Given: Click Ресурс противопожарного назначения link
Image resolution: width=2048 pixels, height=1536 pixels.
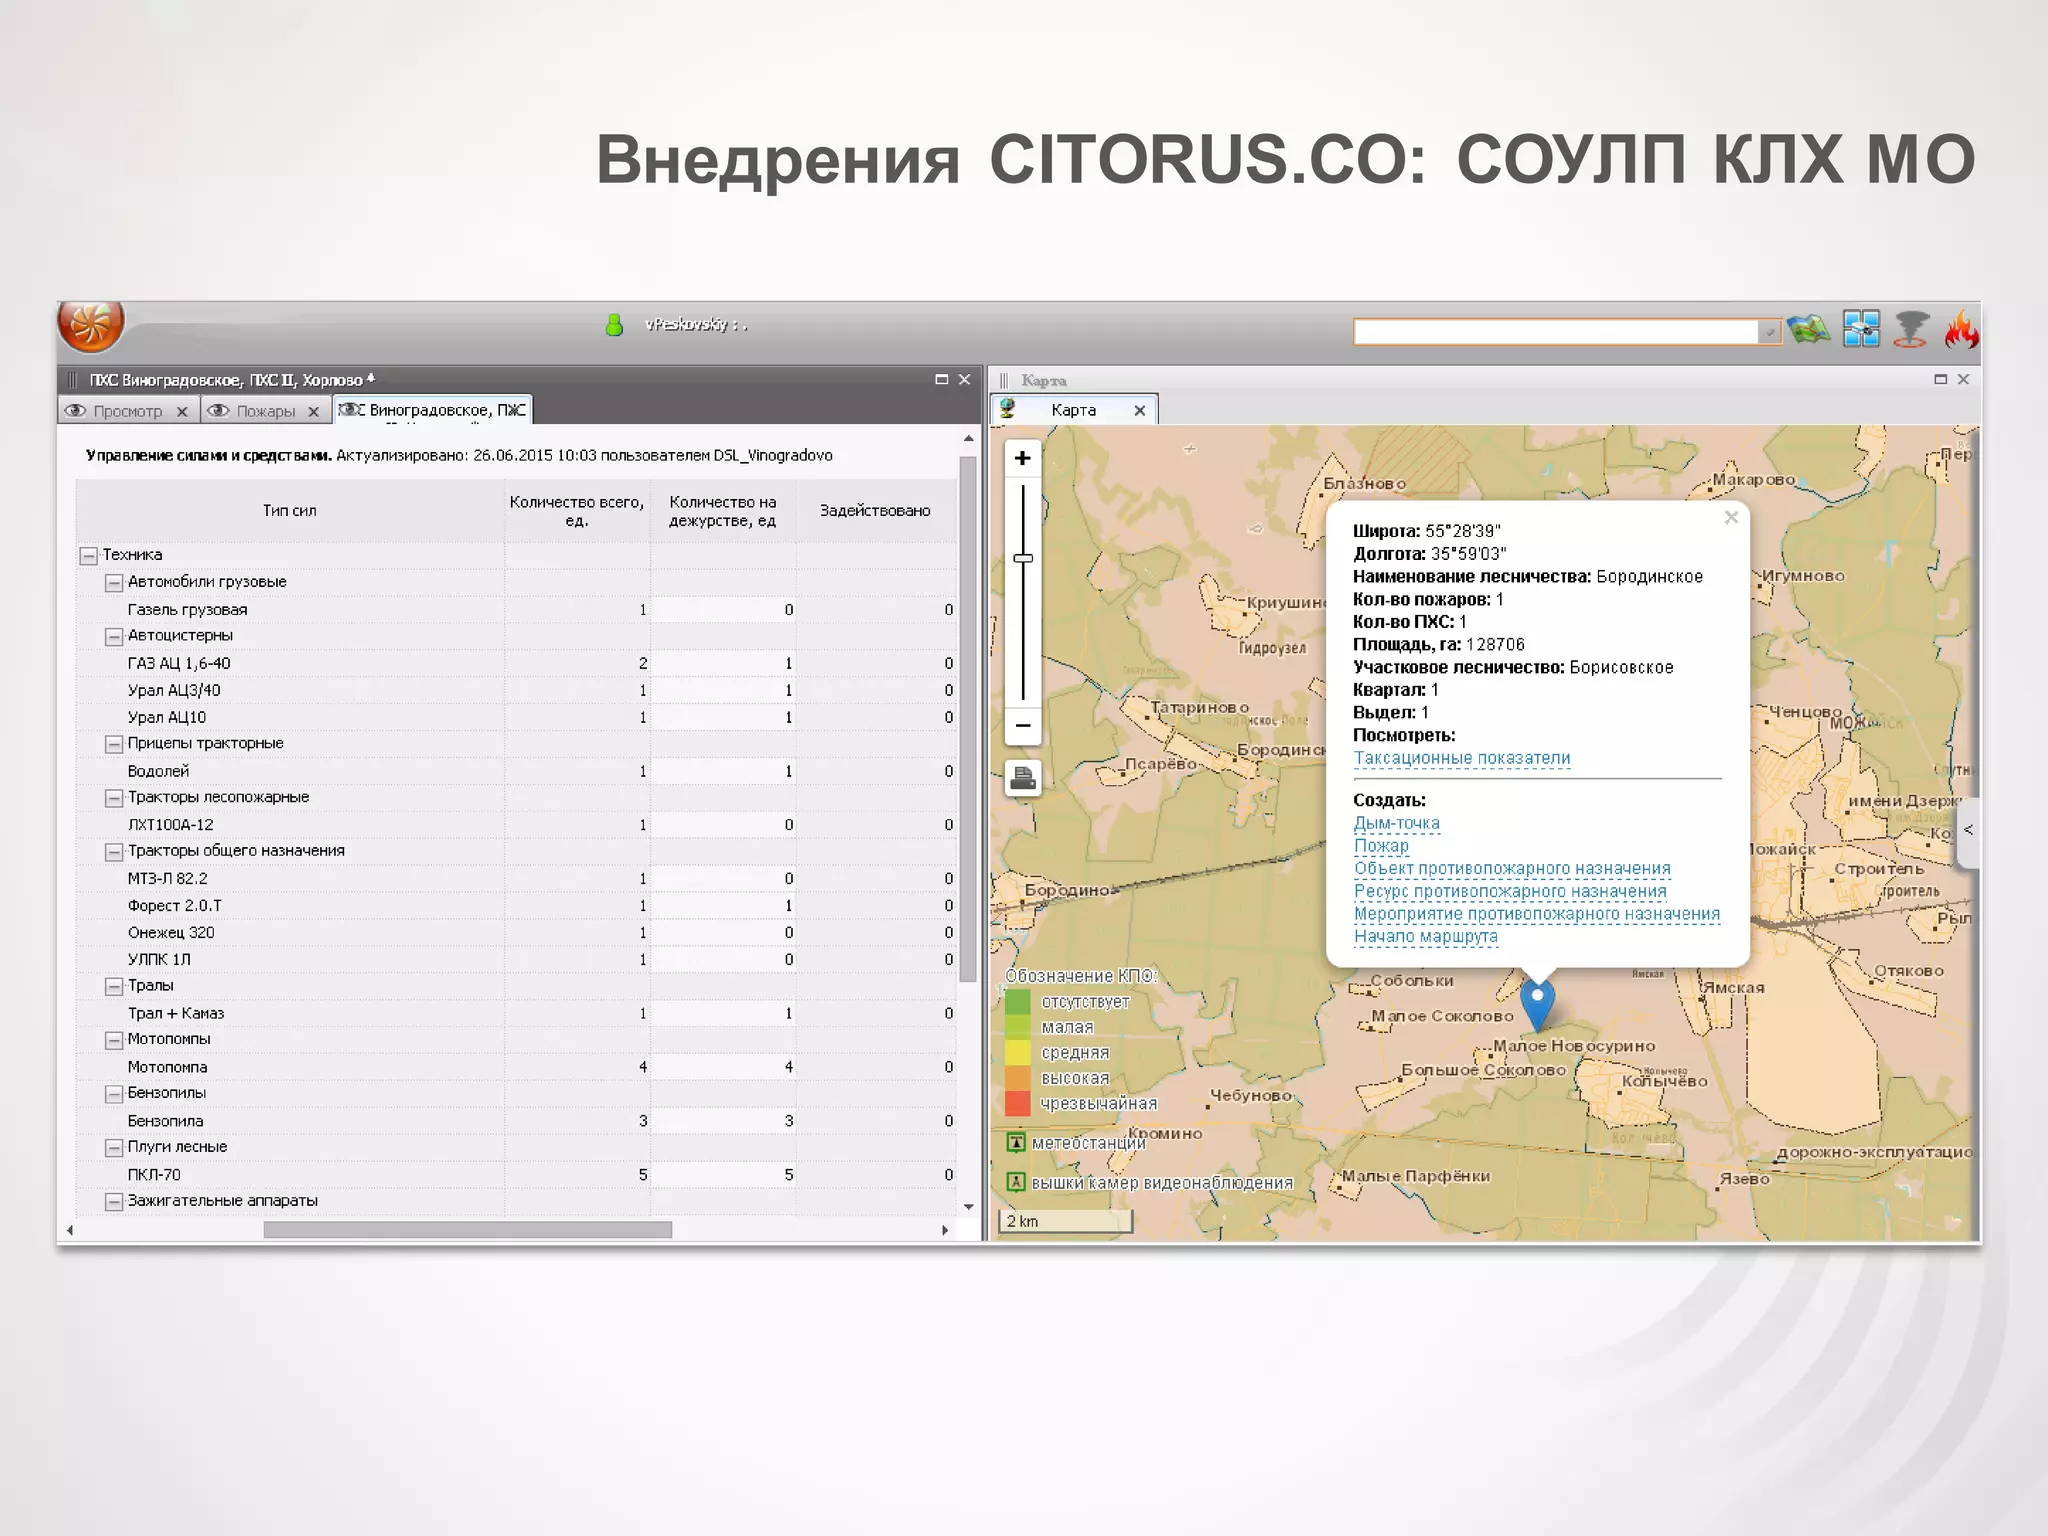Looking at the screenshot, I should coord(1510,891).
